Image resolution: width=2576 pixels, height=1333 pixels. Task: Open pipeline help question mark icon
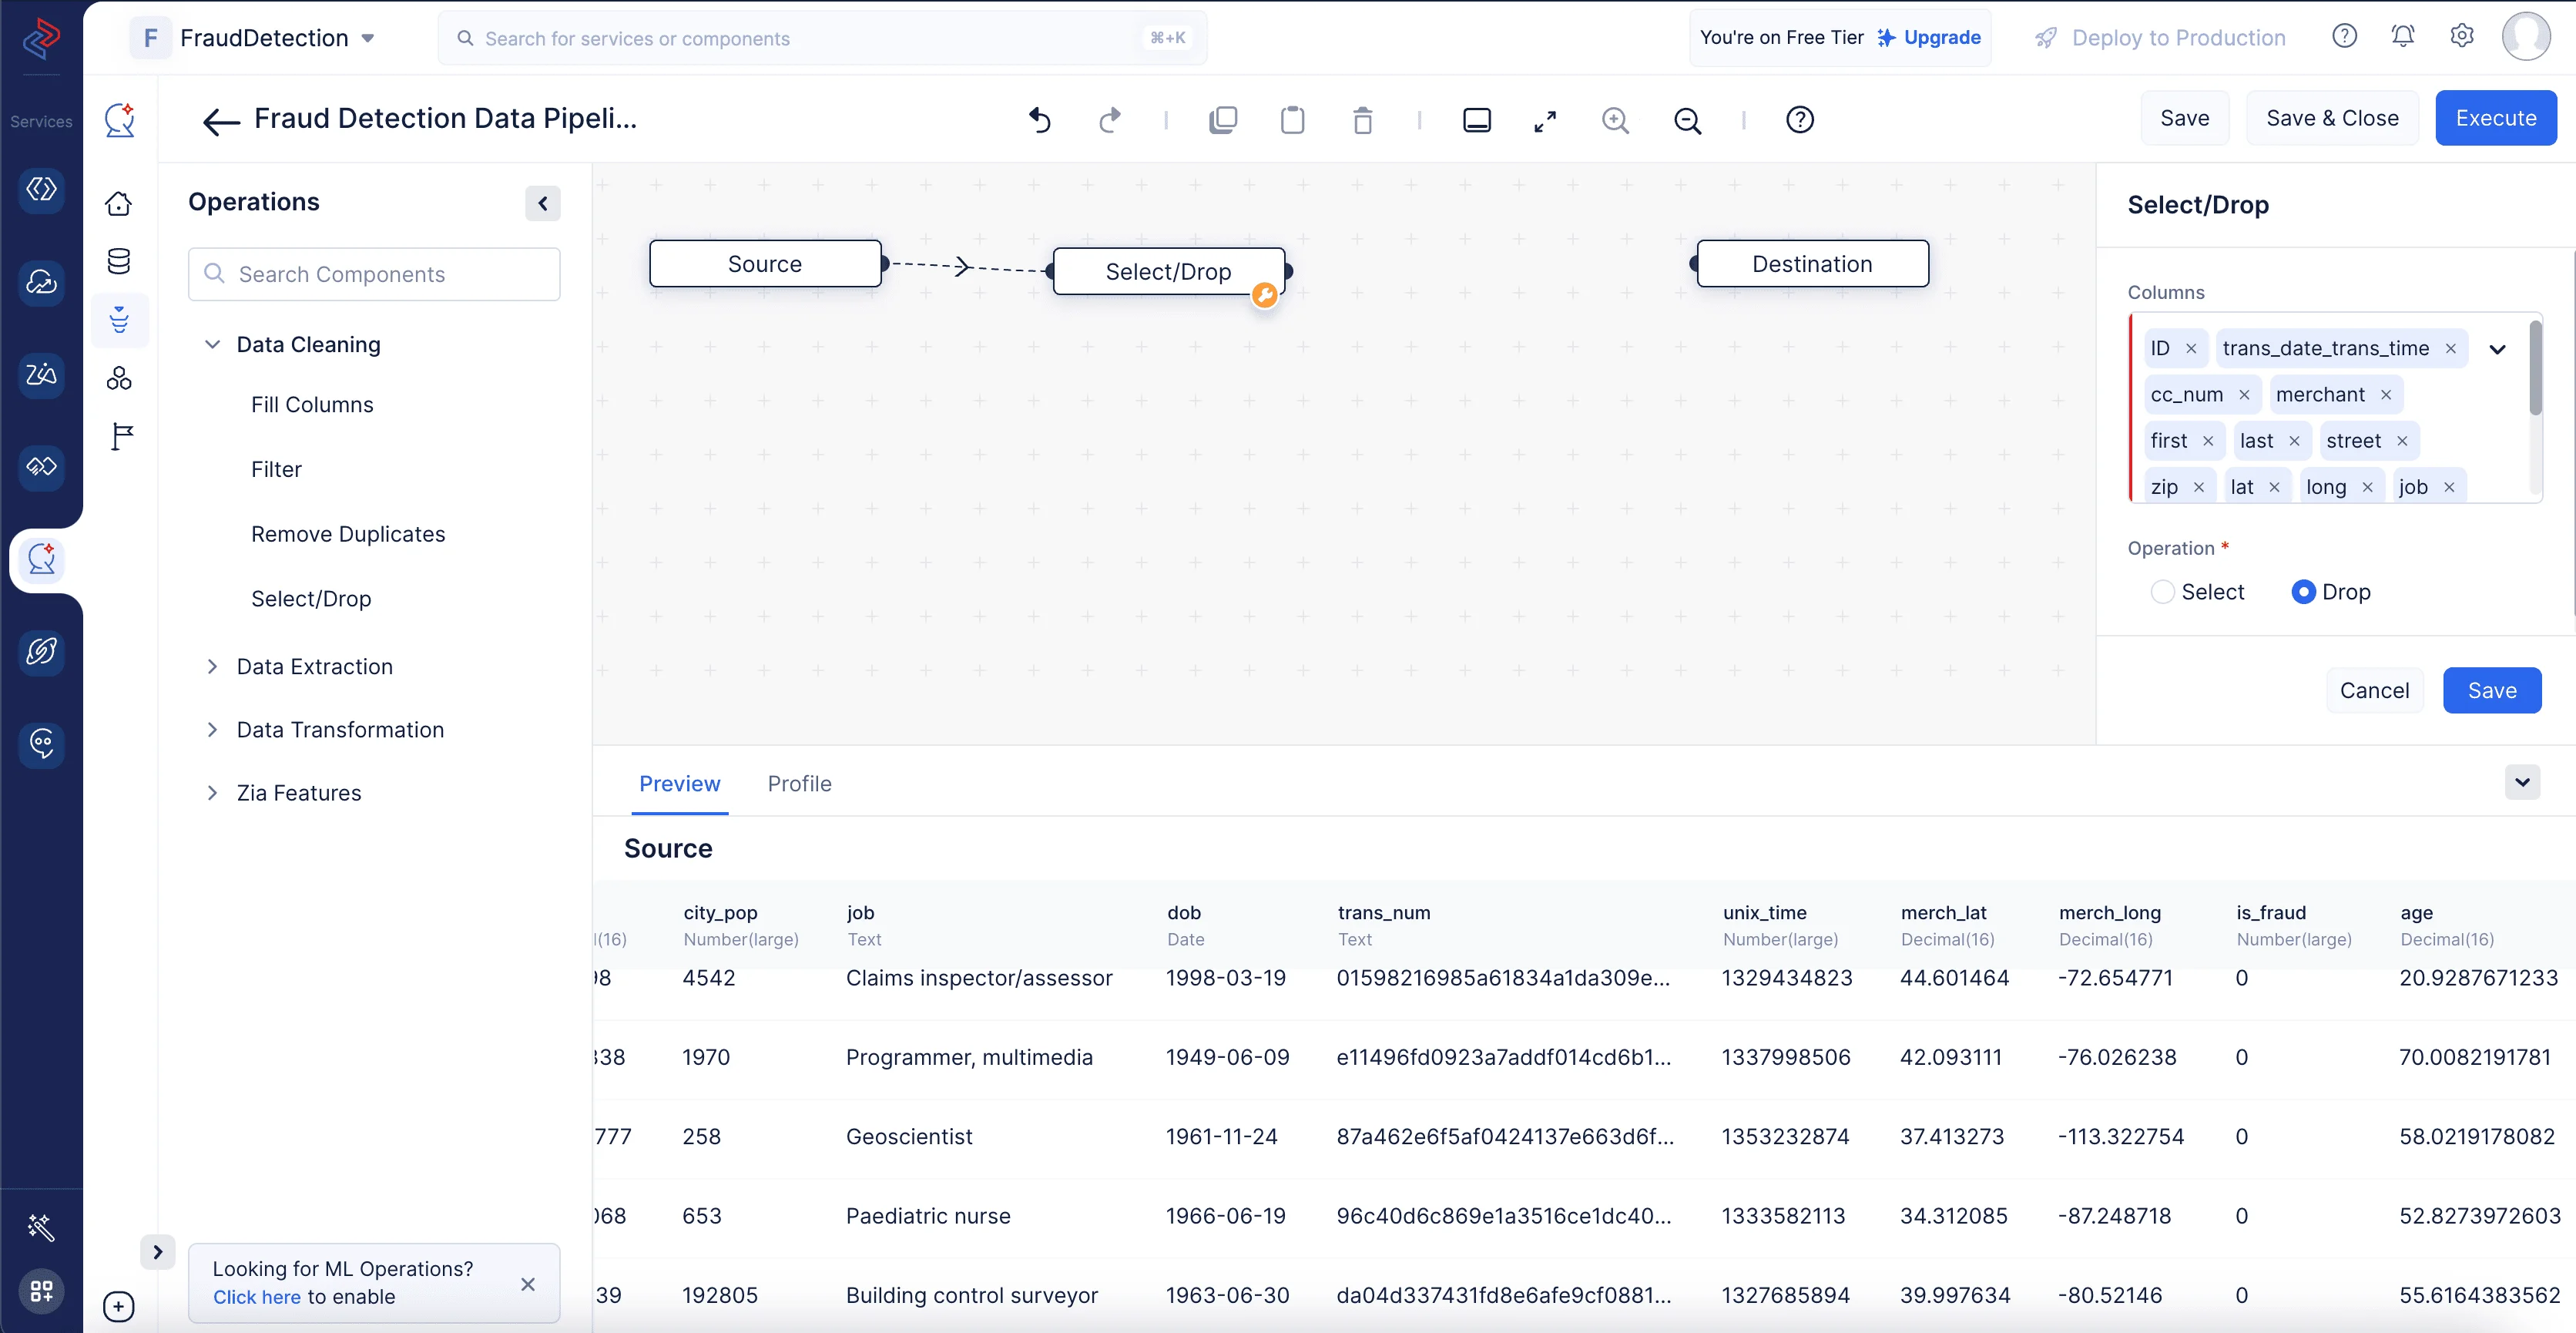[1800, 120]
